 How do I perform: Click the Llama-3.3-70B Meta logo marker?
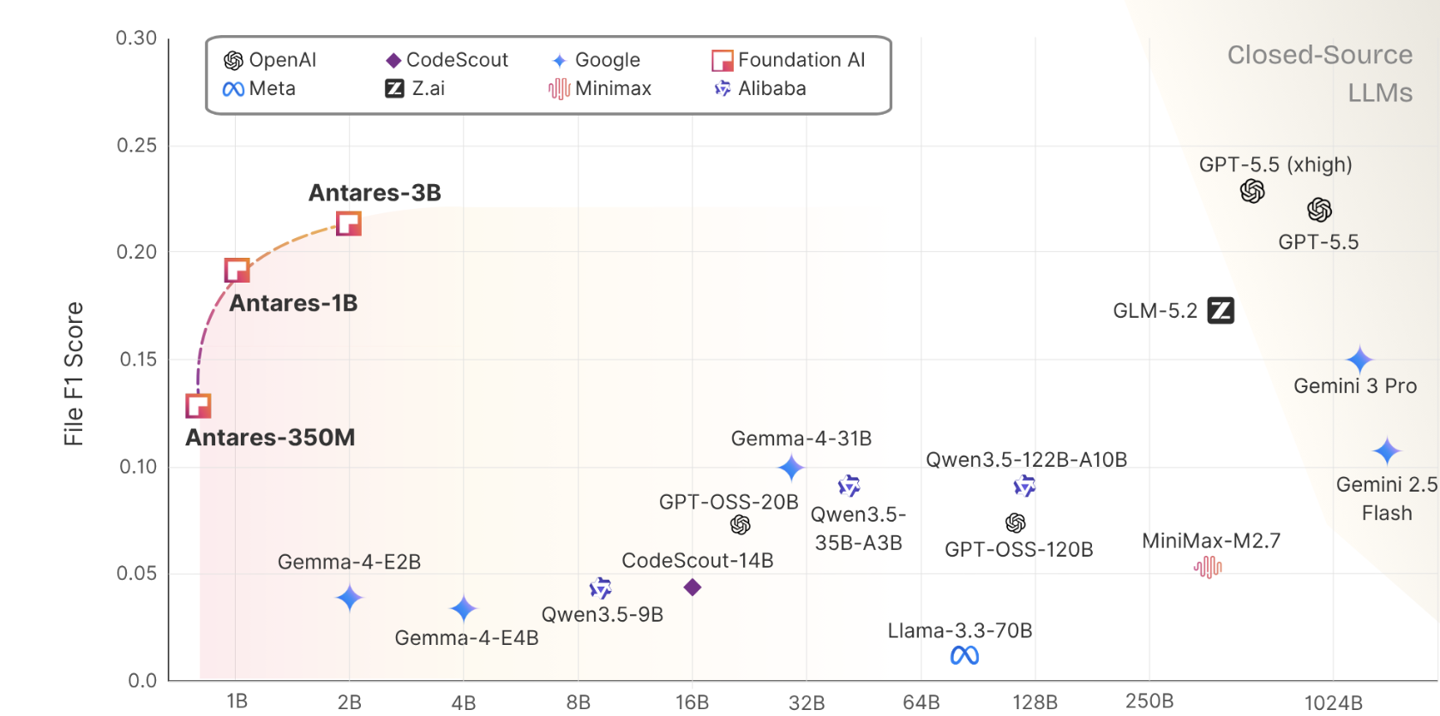[x=964, y=656]
